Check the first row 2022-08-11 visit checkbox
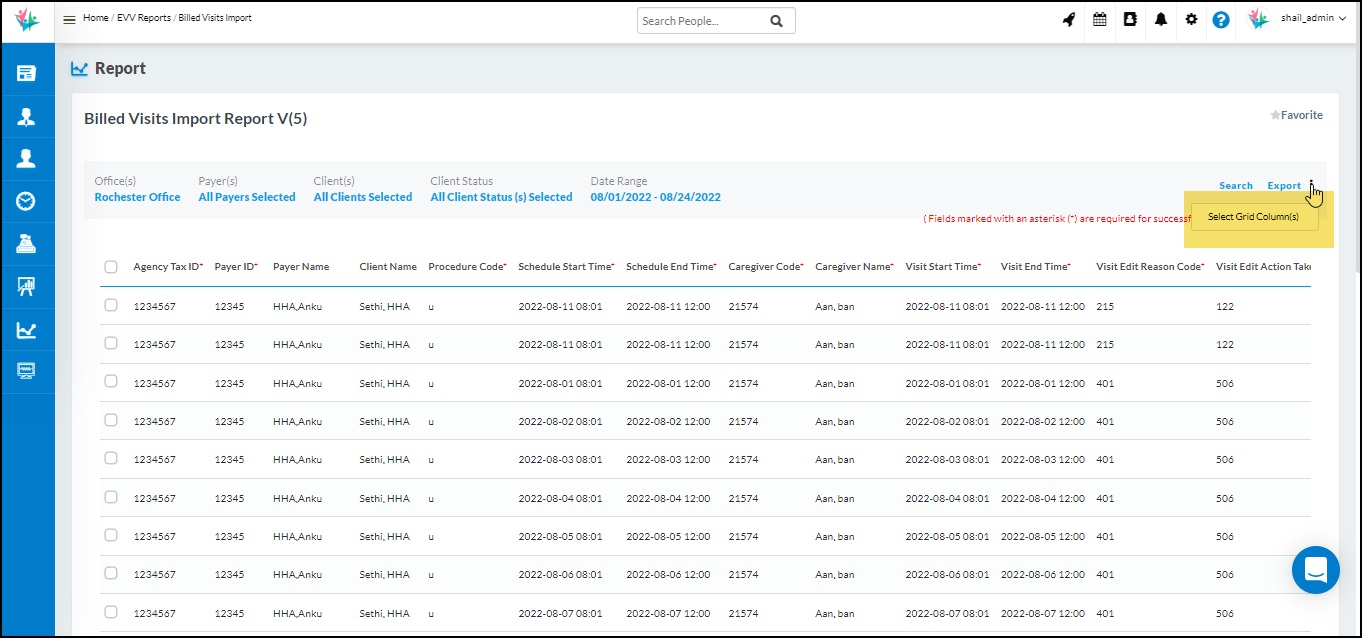1362x638 pixels. click(x=111, y=305)
